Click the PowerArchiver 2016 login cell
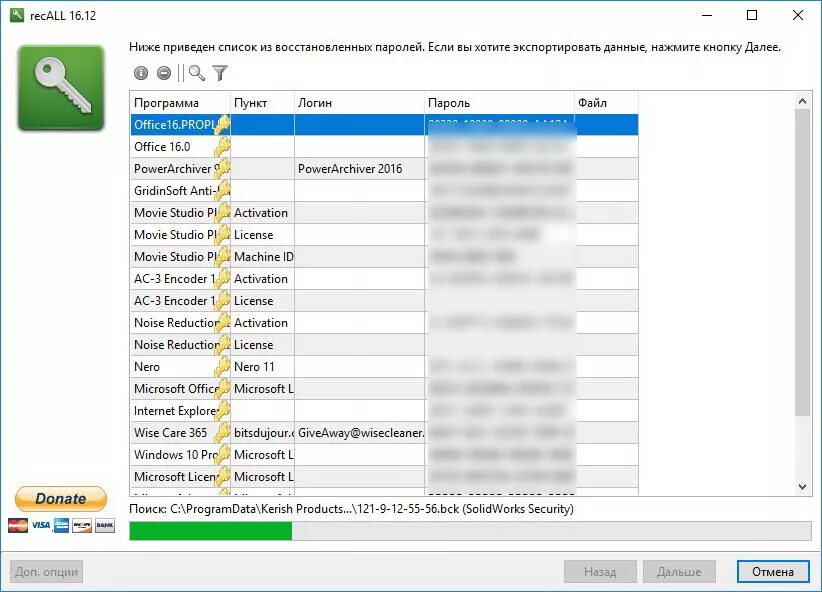Viewport: 822px width, 592px height. coord(359,169)
